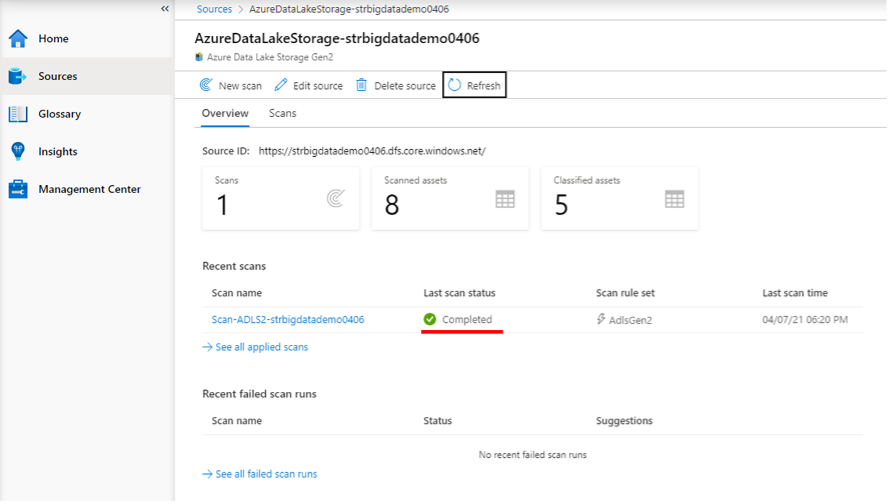Choose Edit source in toolbar
This screenshot has height=504, width=889.
(x=318, y=86)
